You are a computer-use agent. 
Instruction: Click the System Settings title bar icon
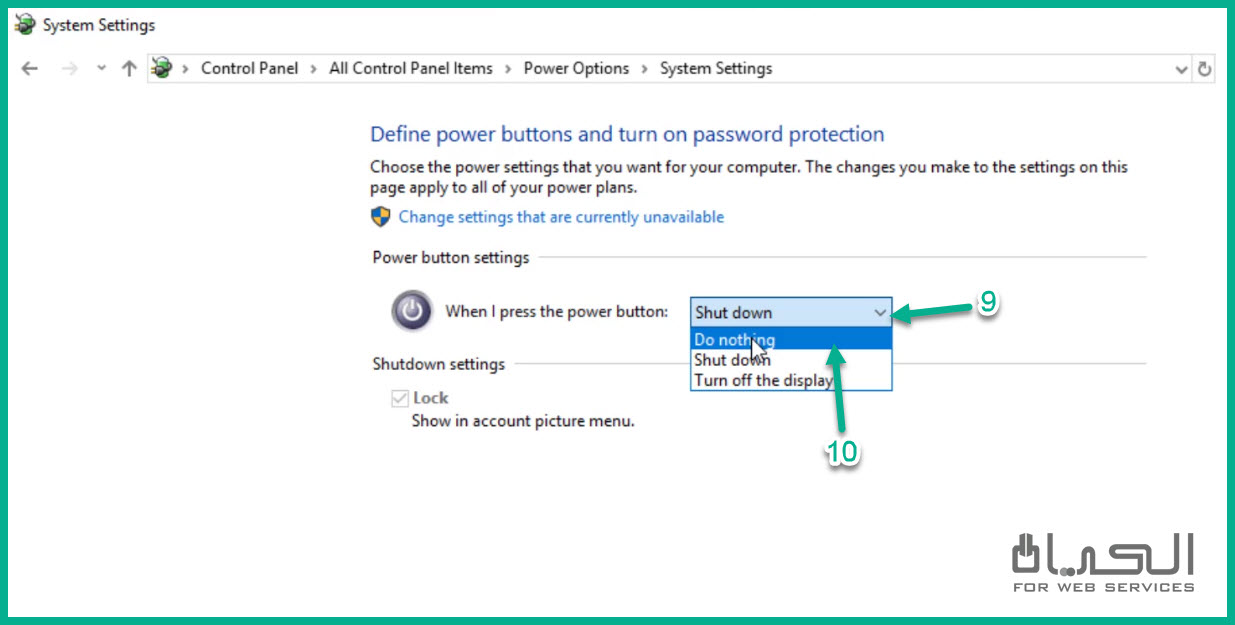click(25, 25)
